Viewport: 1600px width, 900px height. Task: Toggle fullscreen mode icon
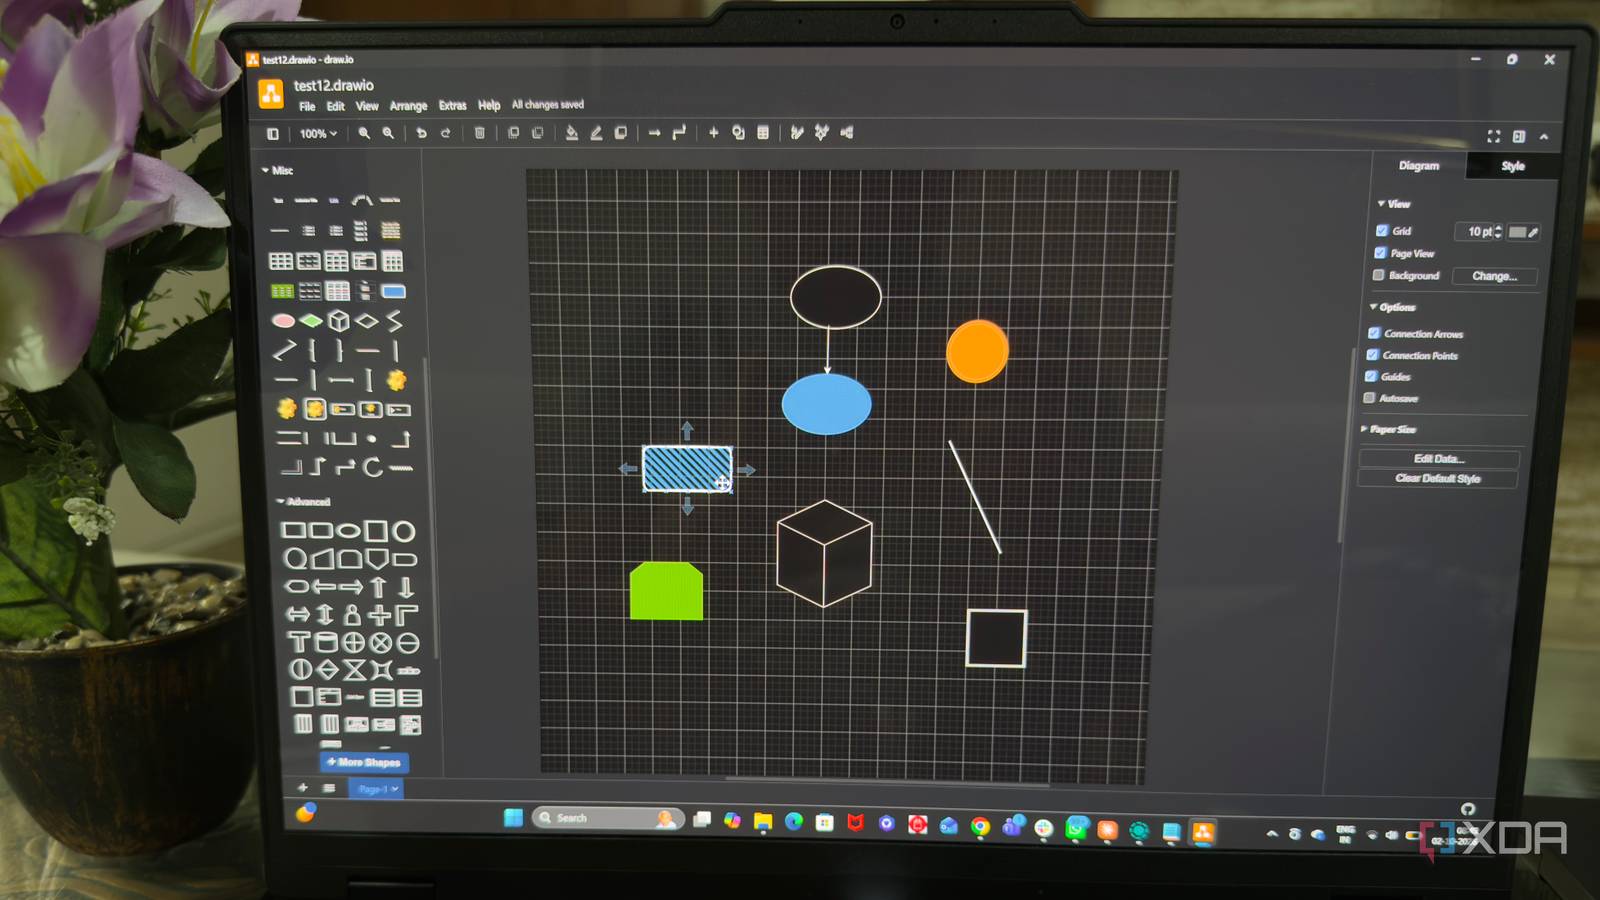click(x=1494, y=136)
